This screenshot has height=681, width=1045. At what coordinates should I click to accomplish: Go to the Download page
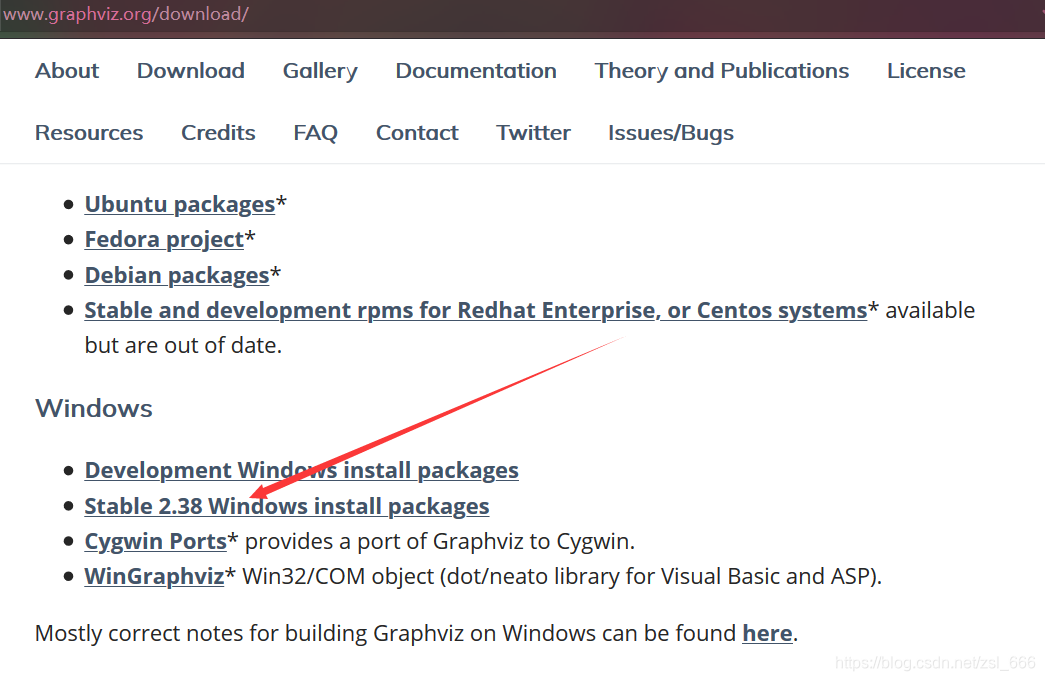pyautogui.click(x=191, y=71)
